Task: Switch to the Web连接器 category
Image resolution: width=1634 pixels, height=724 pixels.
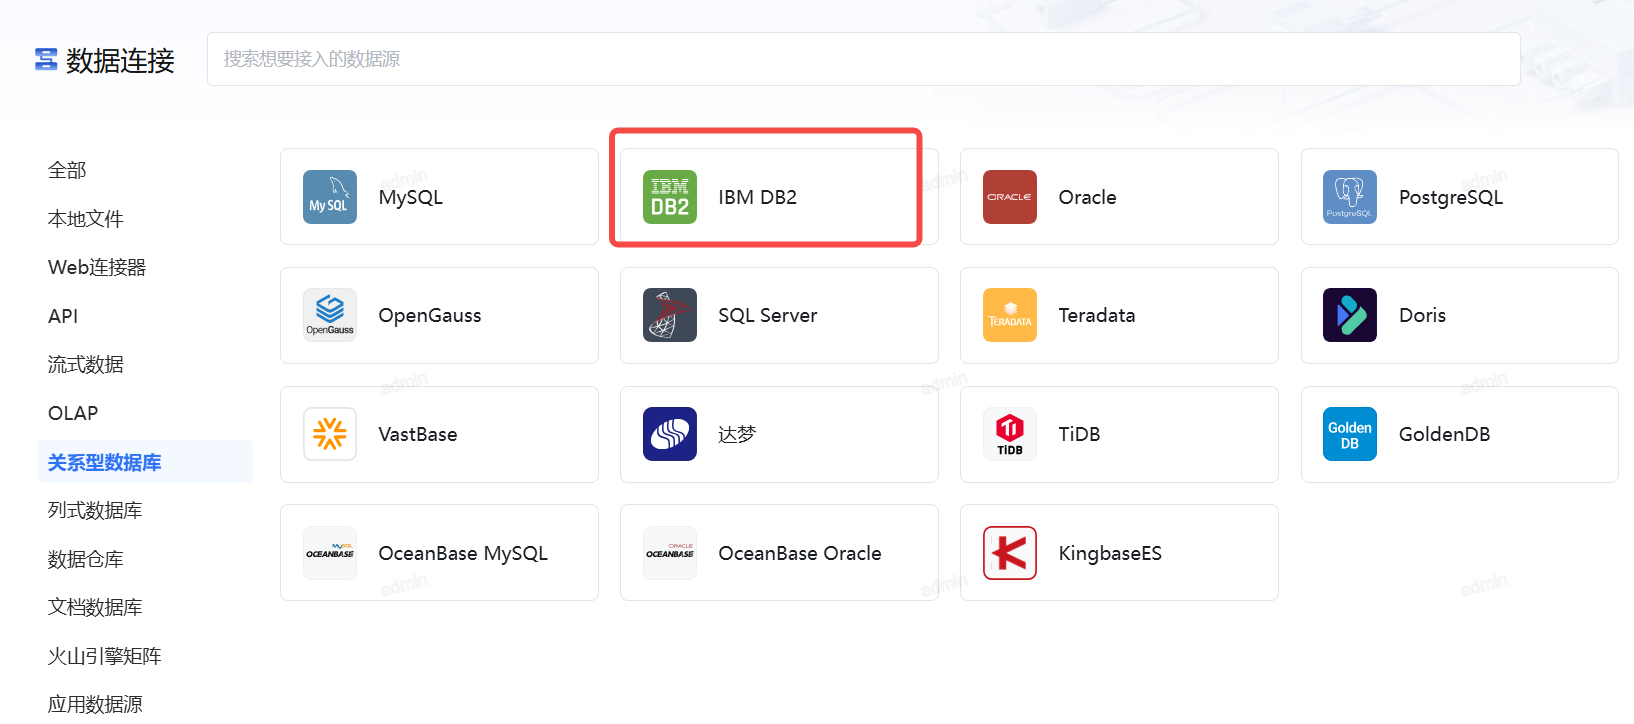Action: coord(97,267)
